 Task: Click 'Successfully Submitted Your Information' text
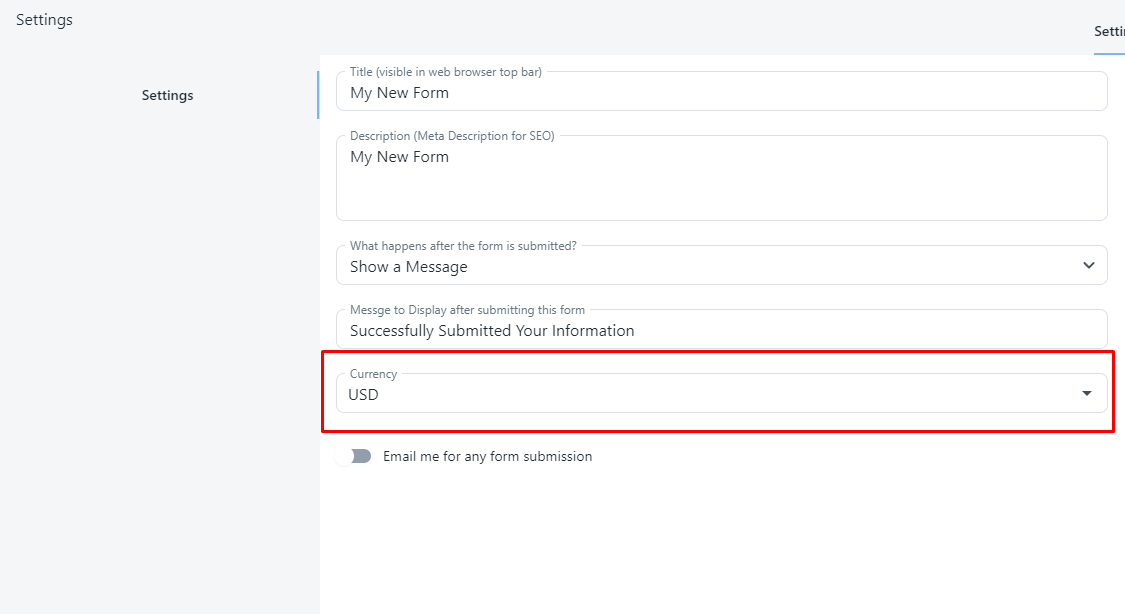tap(492, 330)
